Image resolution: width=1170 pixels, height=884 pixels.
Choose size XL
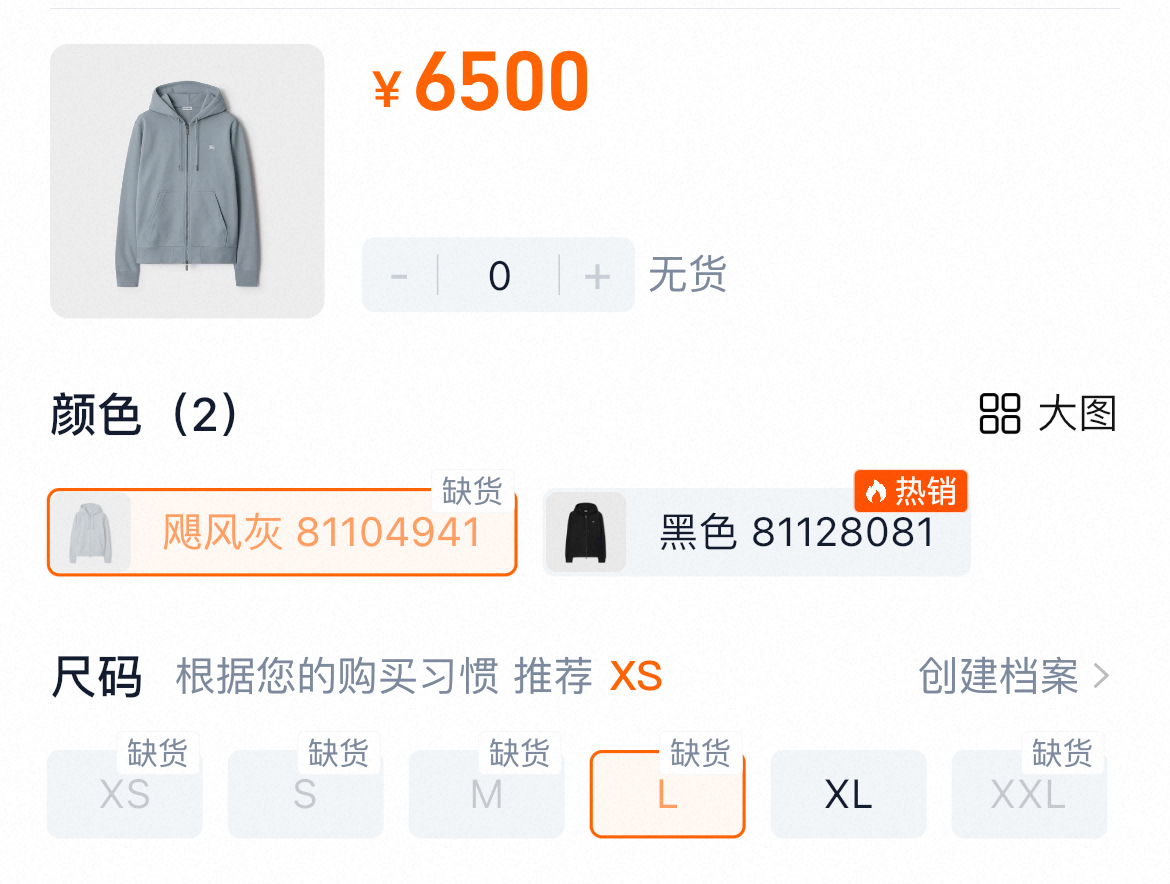point(848,794)
